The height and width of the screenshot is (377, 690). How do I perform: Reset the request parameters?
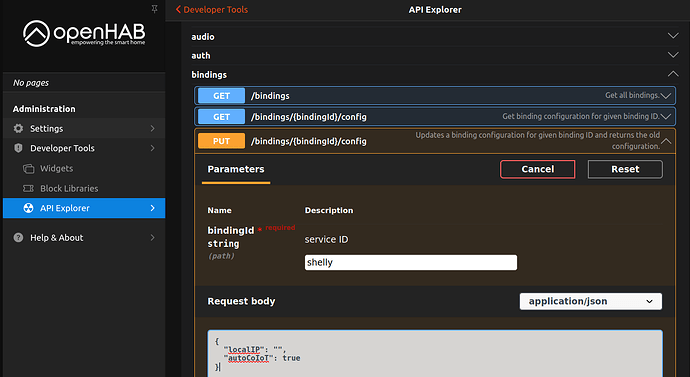point(625,169)
